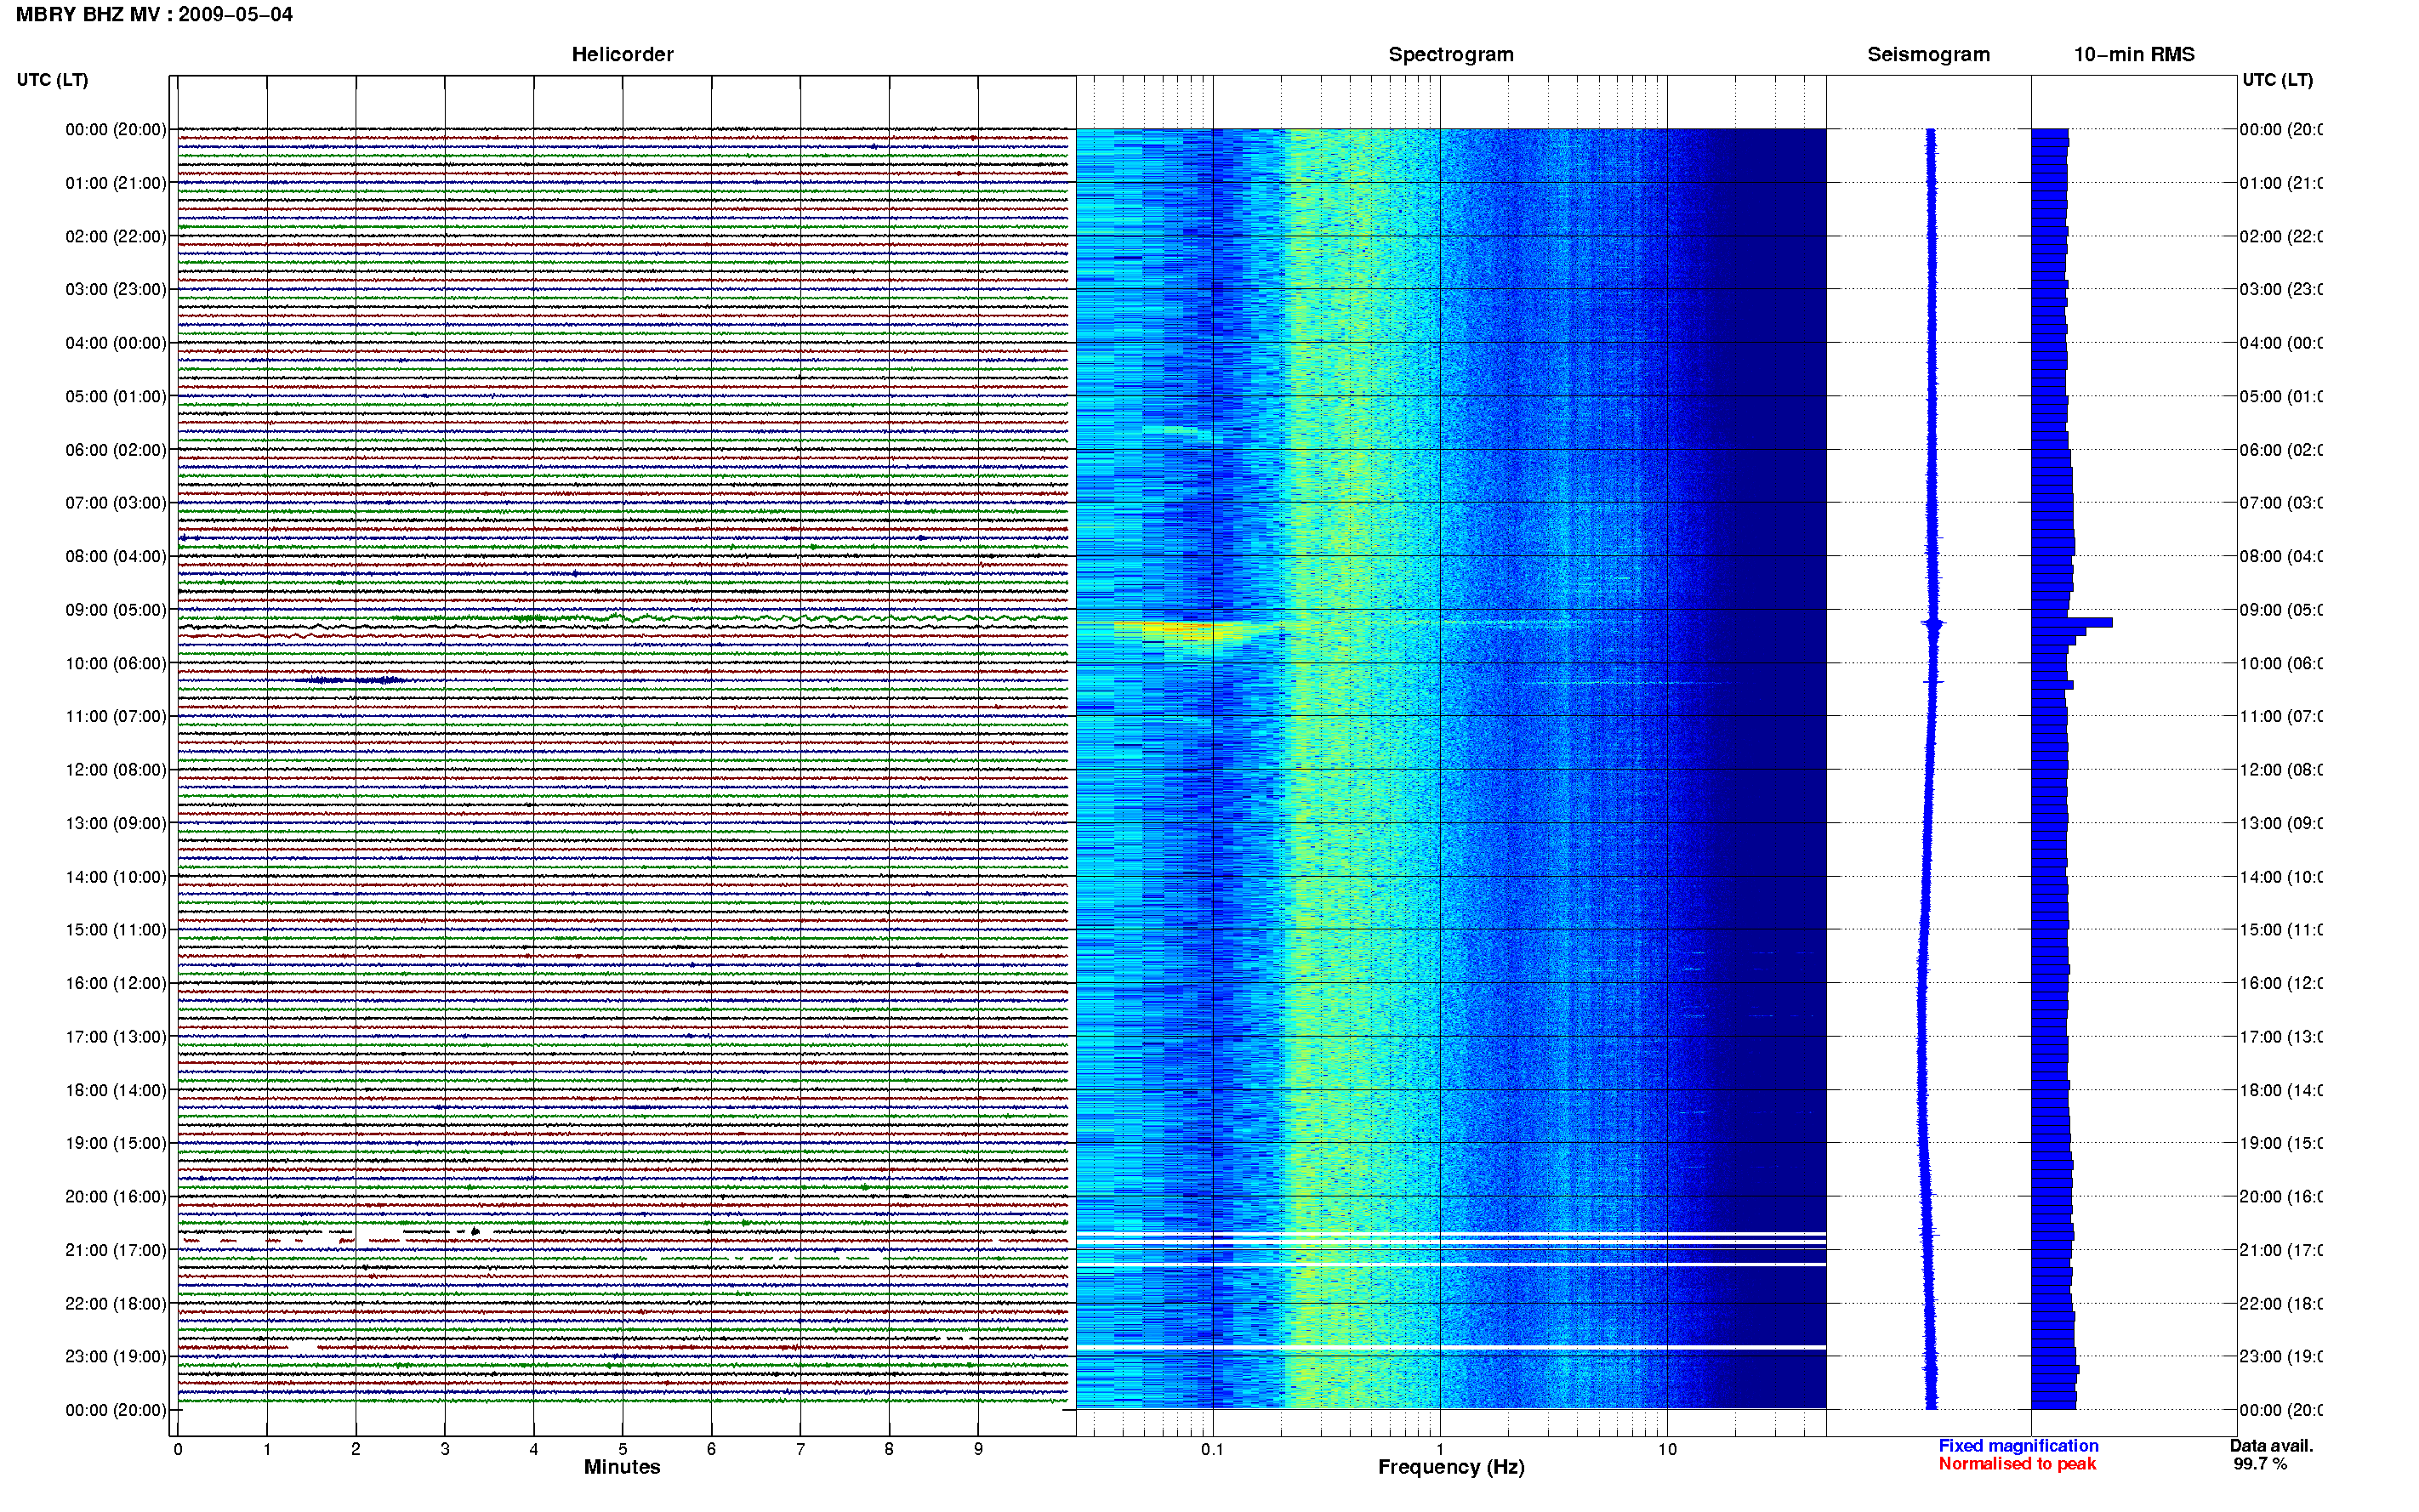Click the wavy green helicorder trace at 09:10

point(622,618)
